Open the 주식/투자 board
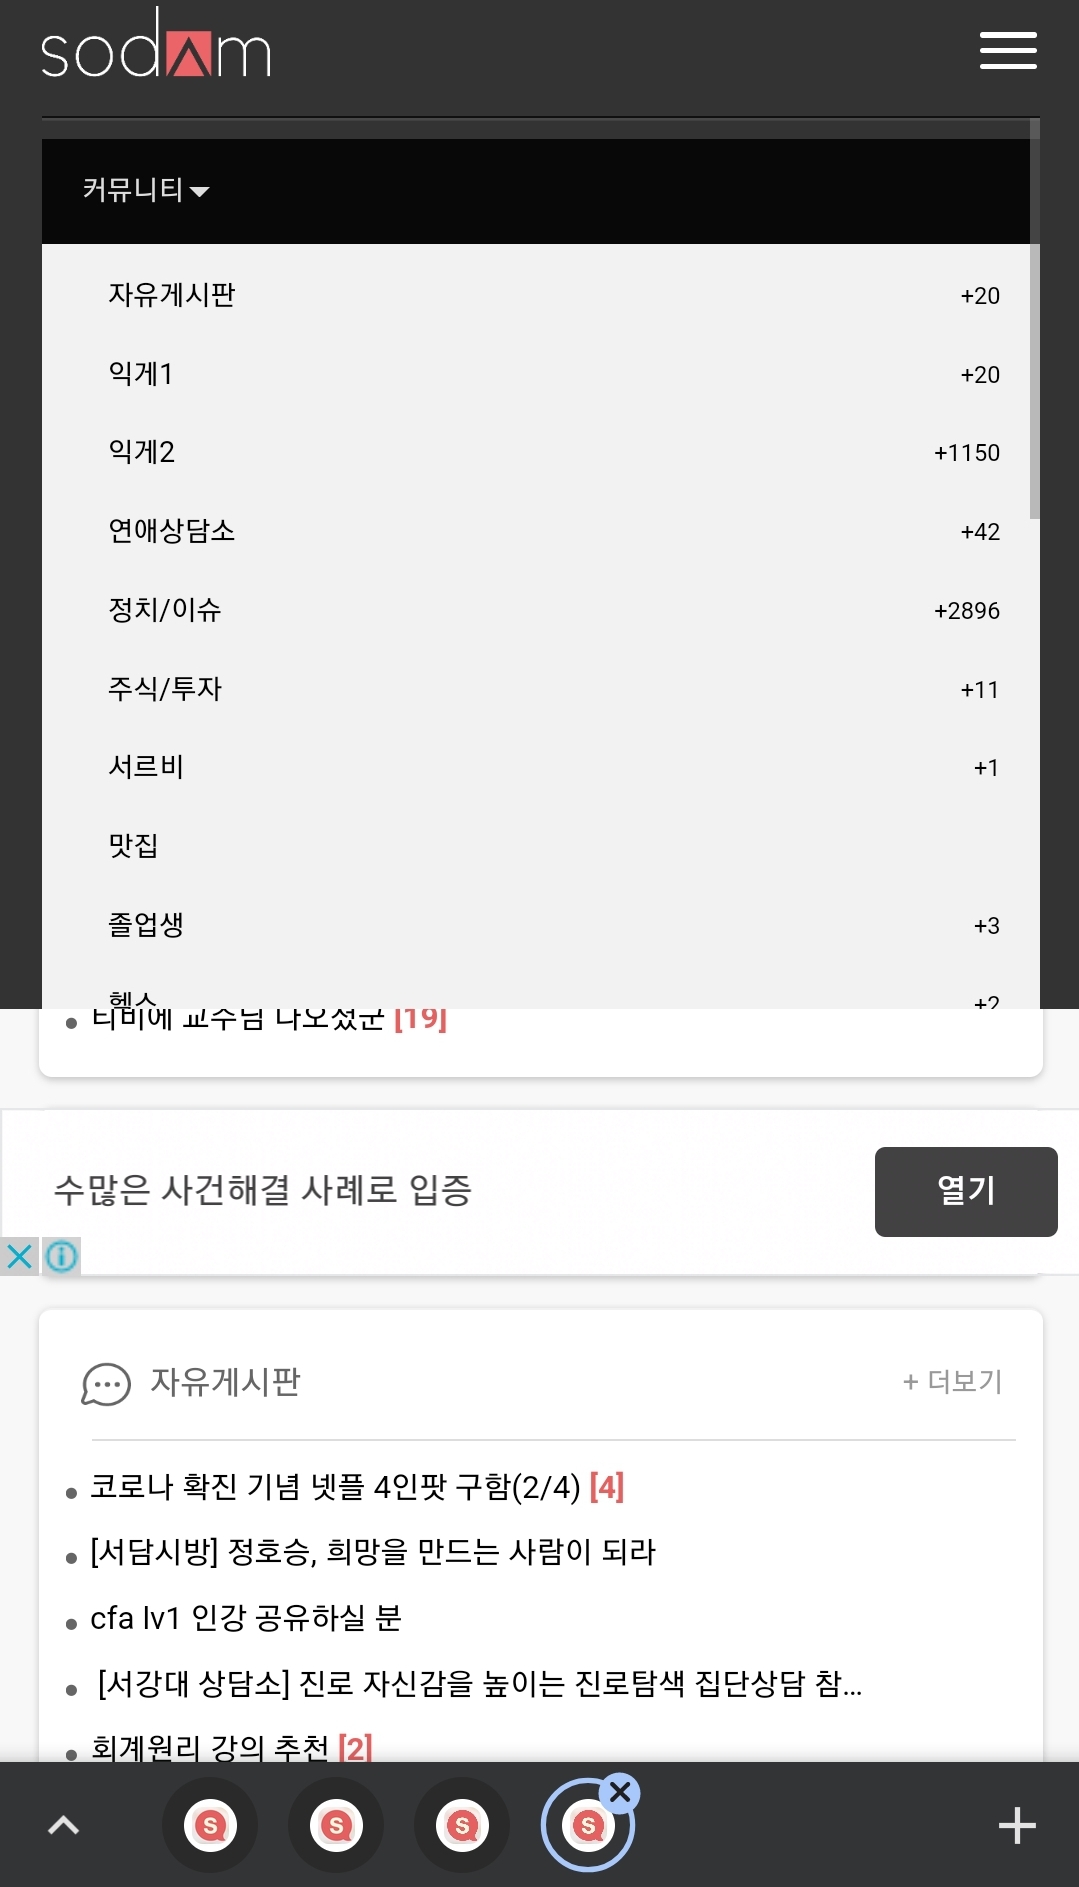This screenshot has height=1887, width=1079. click(165, 689)
